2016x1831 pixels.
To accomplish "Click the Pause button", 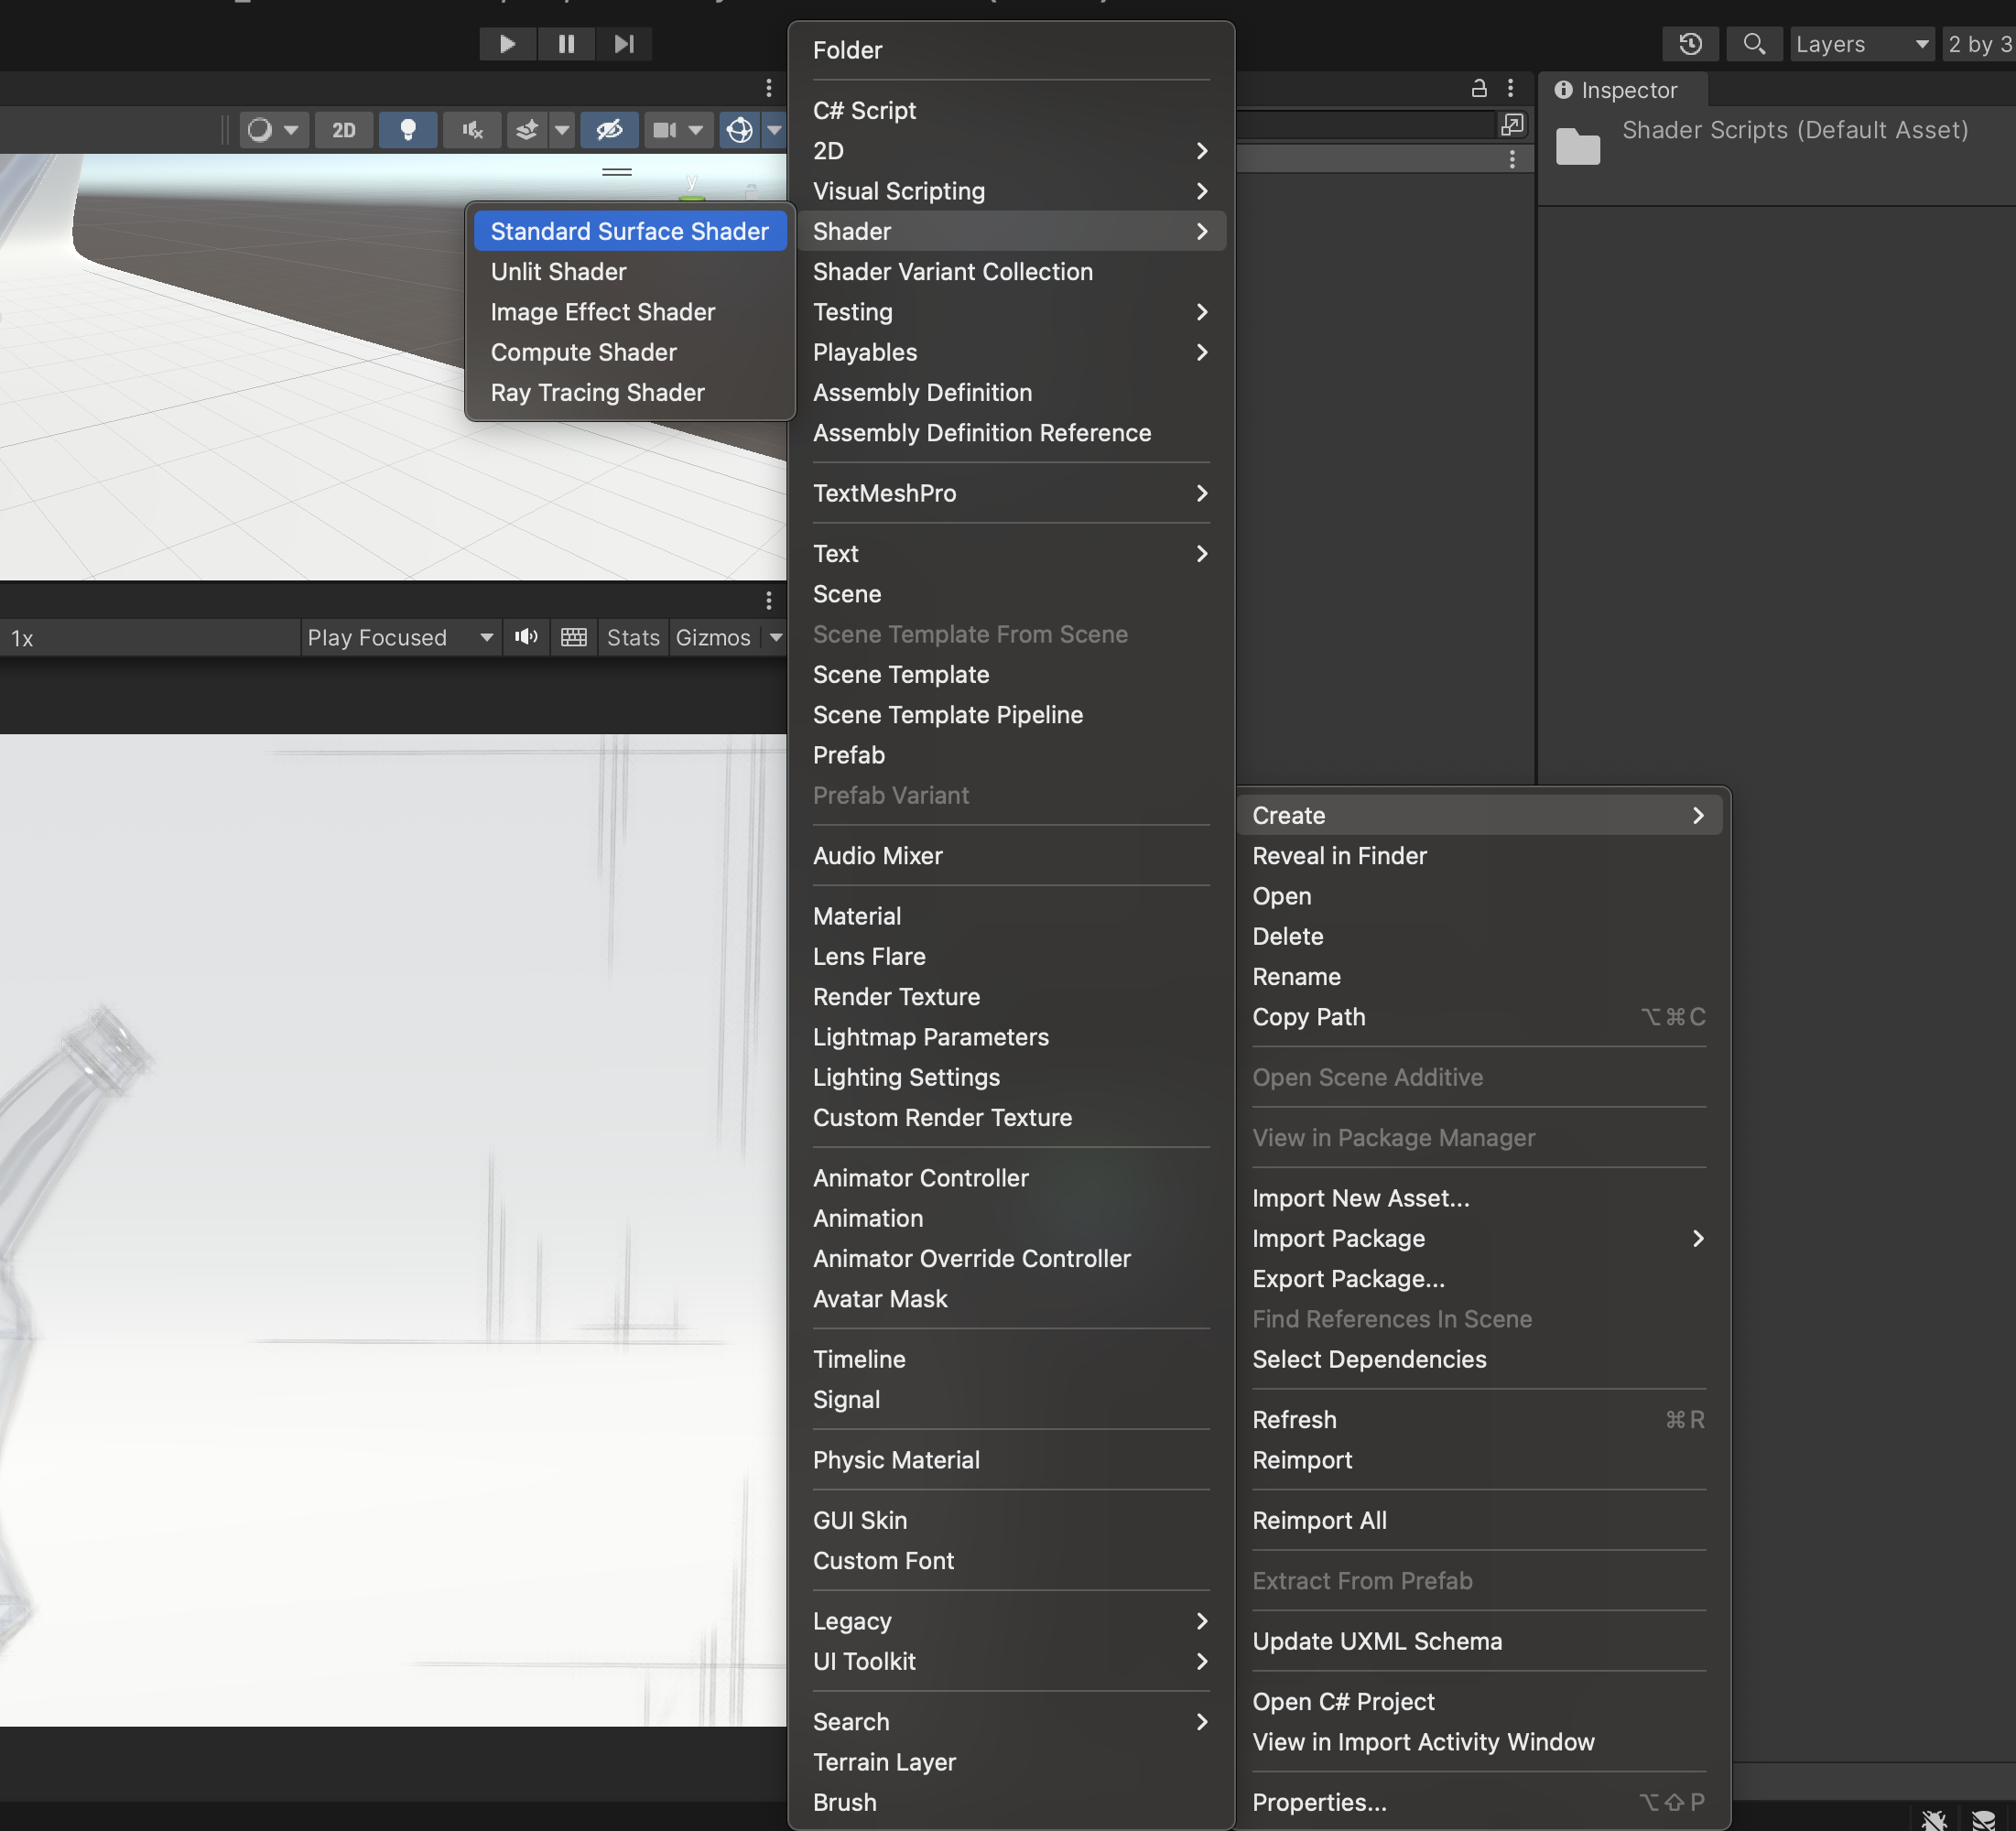I will coord(566,44).
